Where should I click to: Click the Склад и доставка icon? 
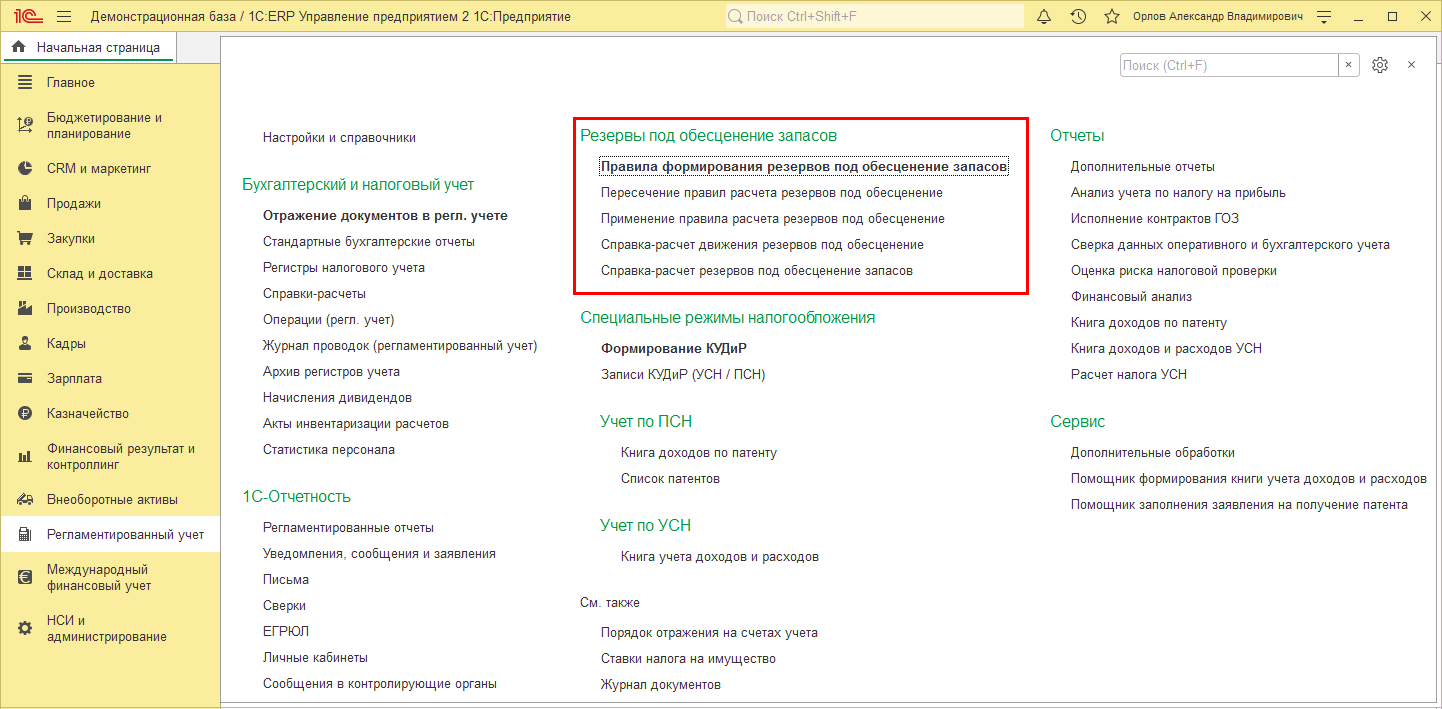point(26,274)
